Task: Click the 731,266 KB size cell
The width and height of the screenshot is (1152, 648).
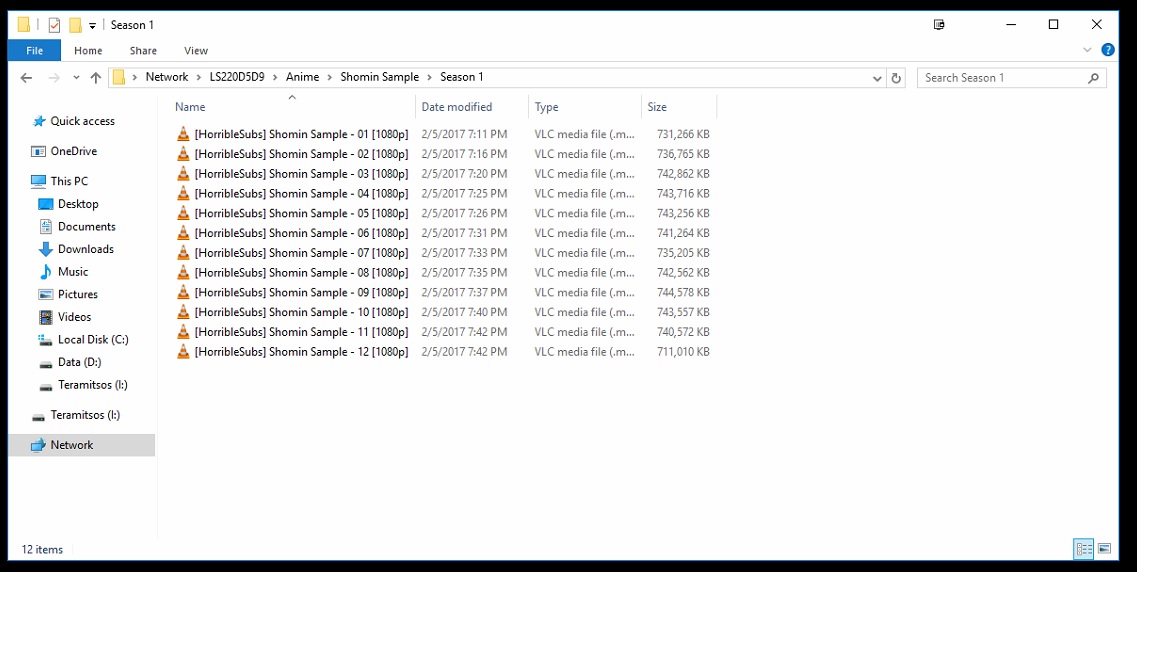Action: pyautogui.click(x=683, y=134)
